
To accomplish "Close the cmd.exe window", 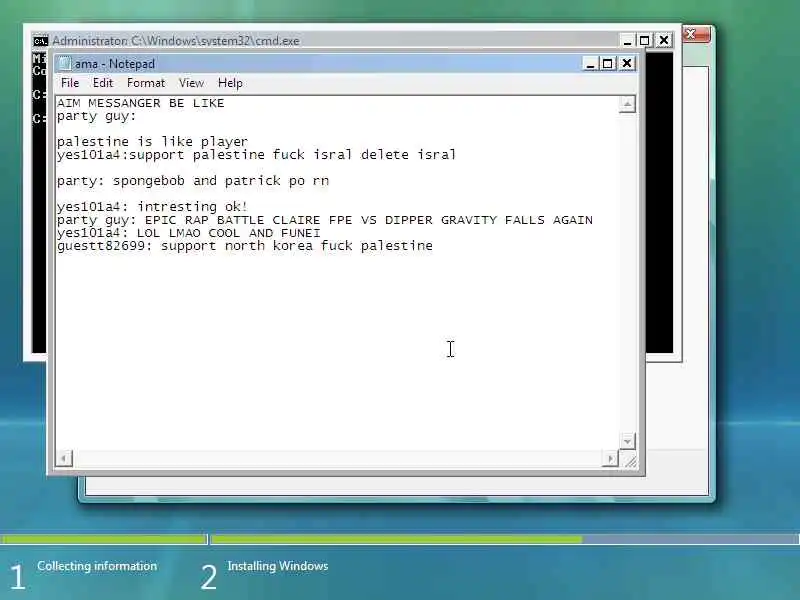I will pyautogui.click(x=663, y=40).
